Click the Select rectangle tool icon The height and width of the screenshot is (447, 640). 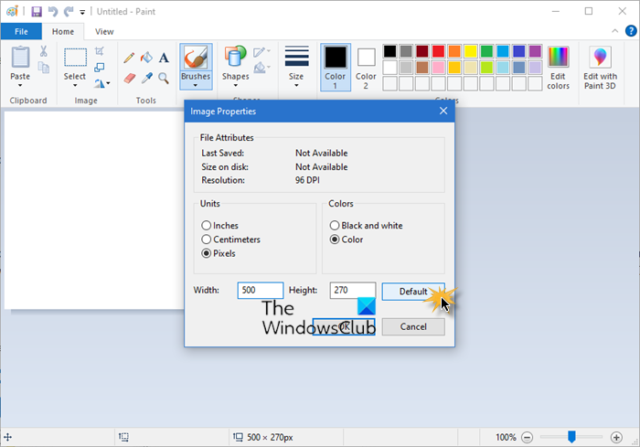click(x=75, y=57)
